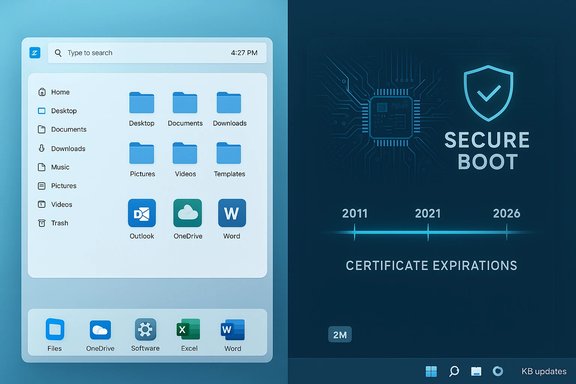Screen dimensions: 576x384
Task: Click the 4:27 PM clock
Action: (x=244, y=53)
